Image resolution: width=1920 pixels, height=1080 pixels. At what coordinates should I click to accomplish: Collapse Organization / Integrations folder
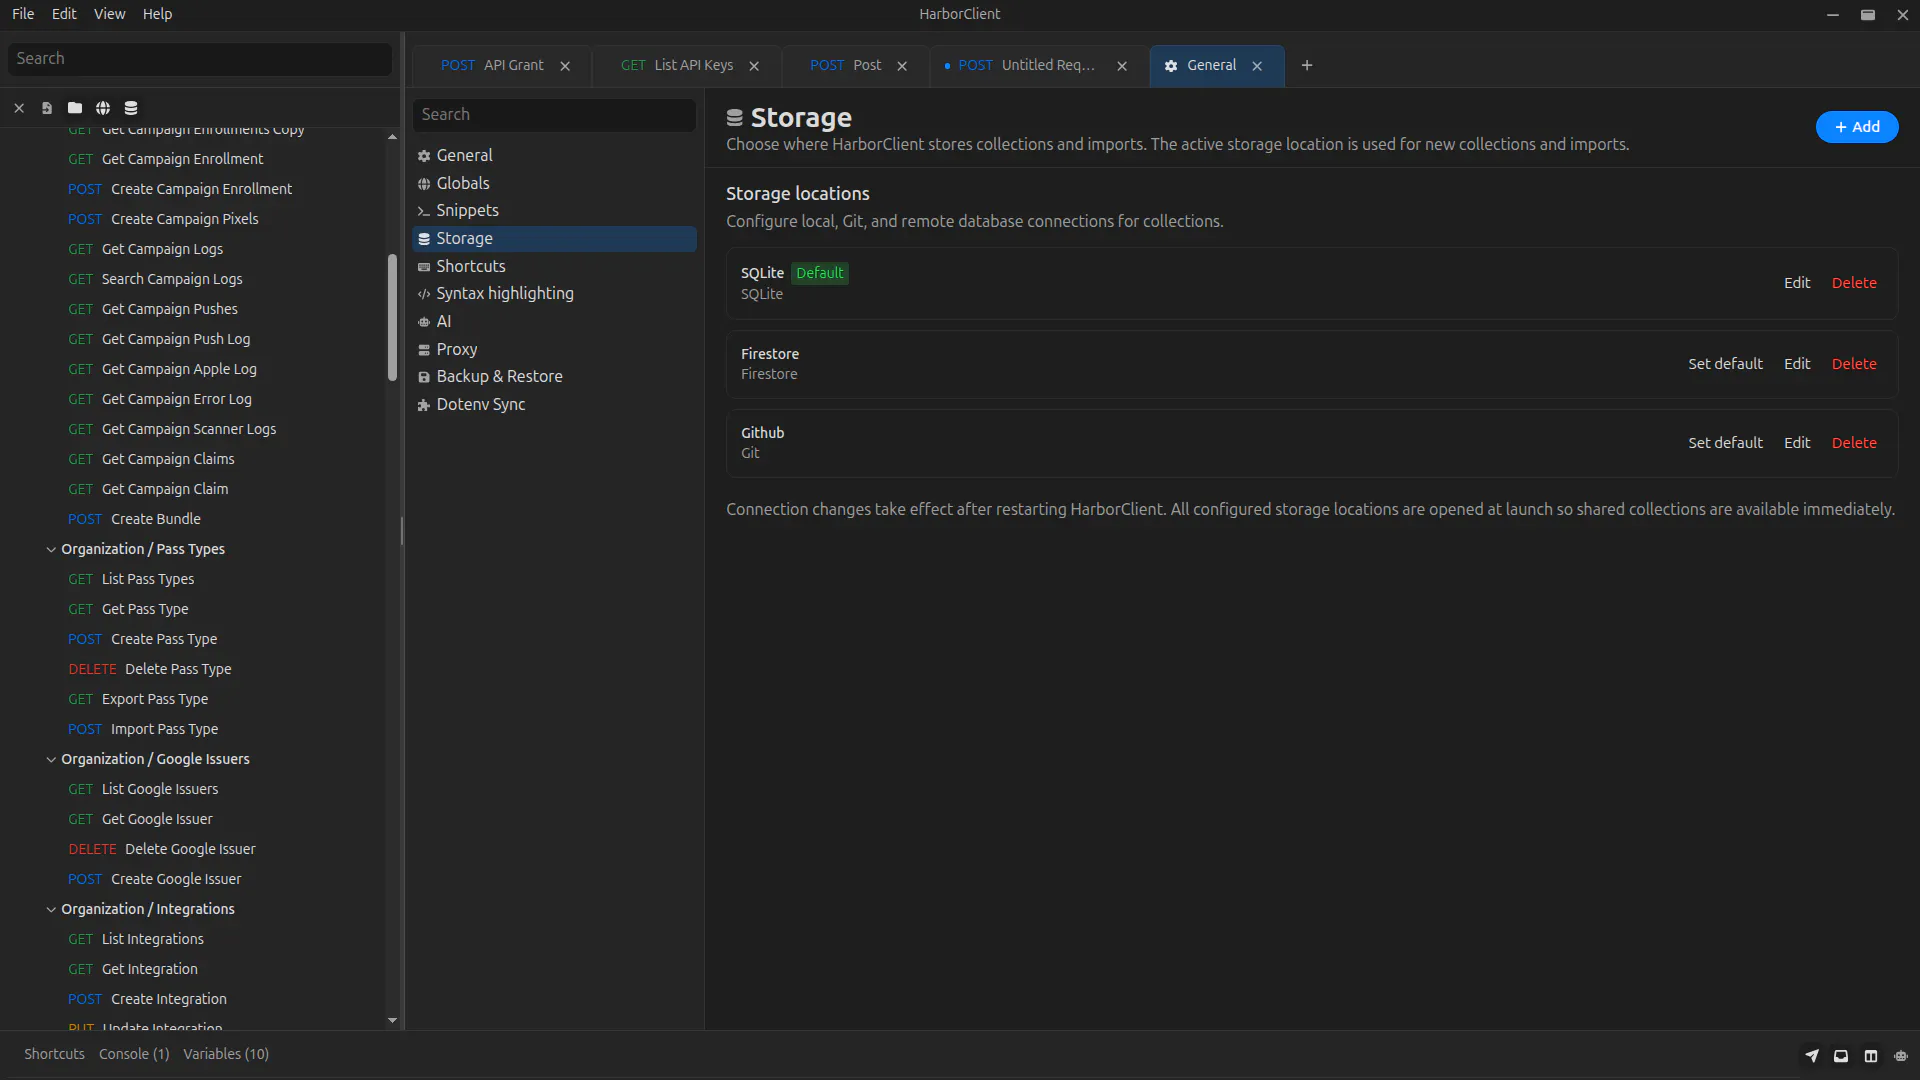pos(51,909)
